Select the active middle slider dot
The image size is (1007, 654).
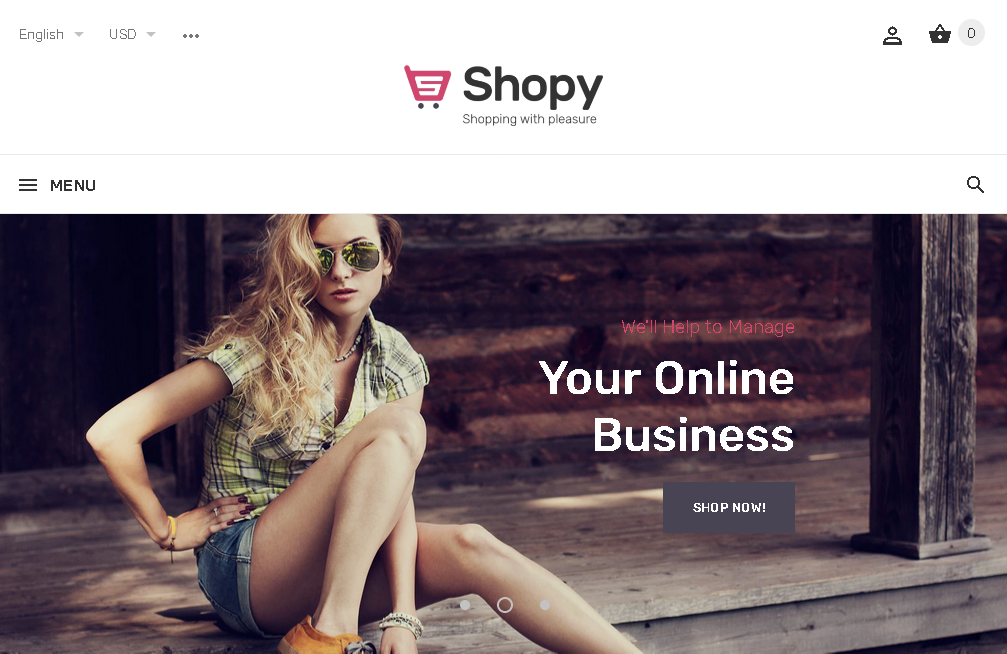tap(505, 605)
